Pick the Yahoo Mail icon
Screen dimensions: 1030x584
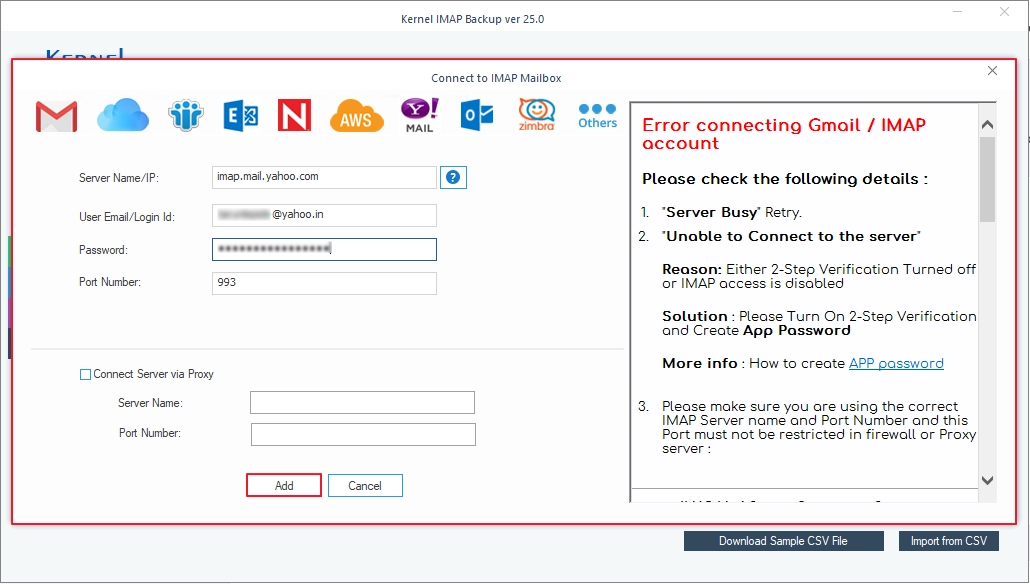pyautogui.click(x=420, y=116)
